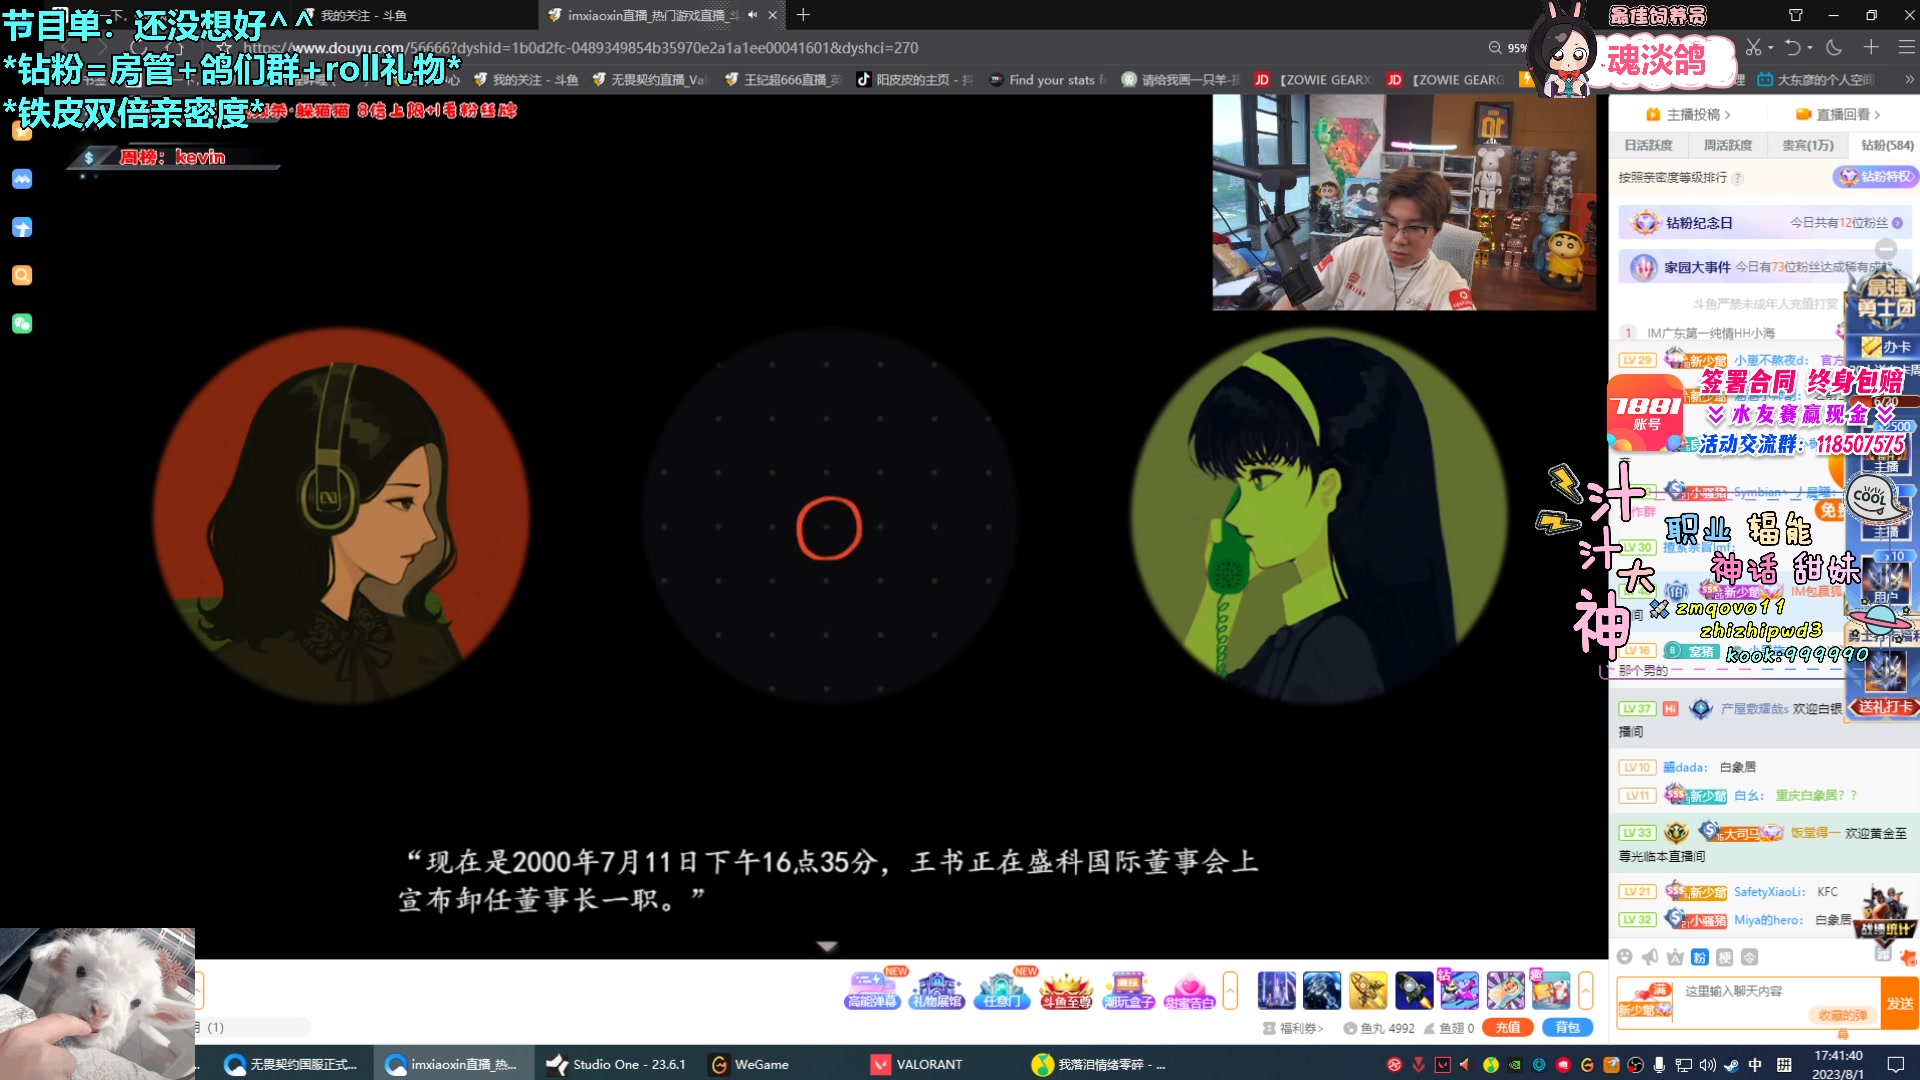The height and width of the screenshot is (1080, 1920).
Task: Open the 直播回看 link
Action: (1838, 114)
